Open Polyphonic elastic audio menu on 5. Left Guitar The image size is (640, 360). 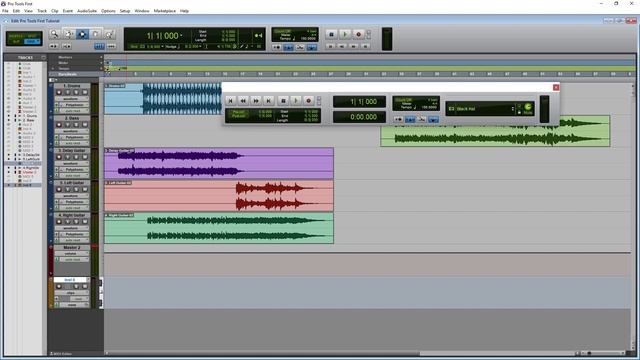[x=74, y=202]
